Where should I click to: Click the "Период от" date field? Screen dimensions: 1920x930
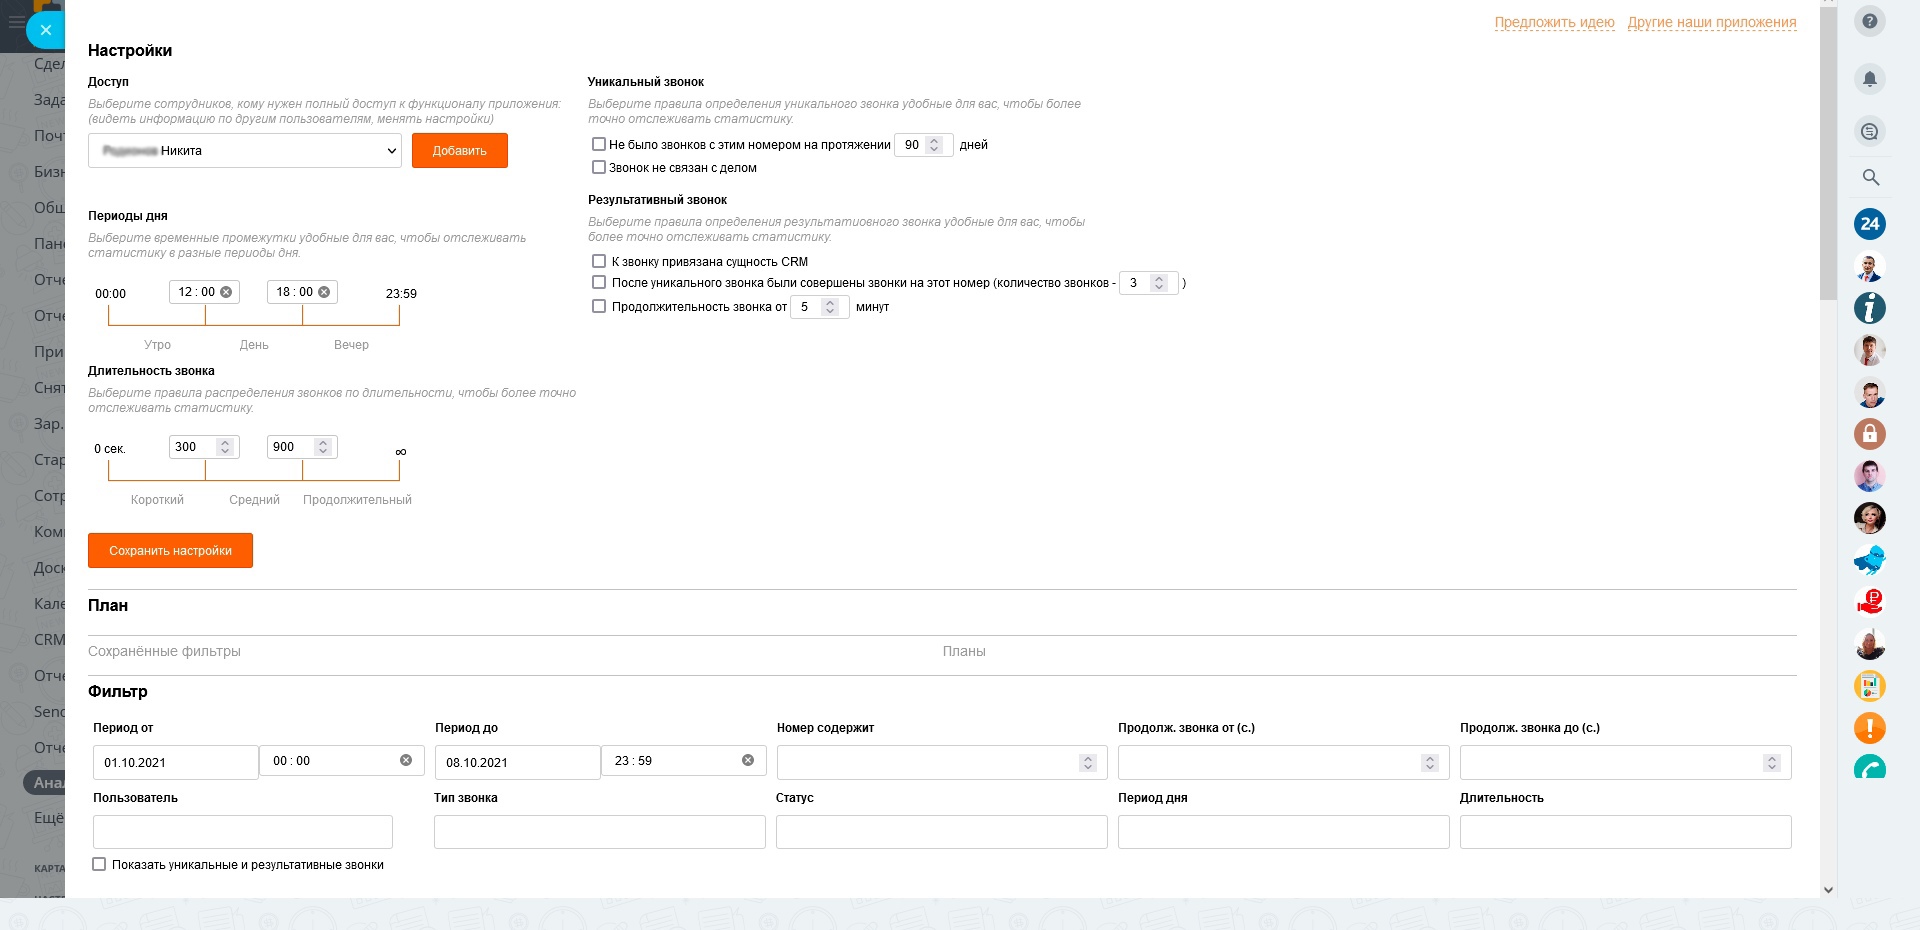click(x=175, y=763)
